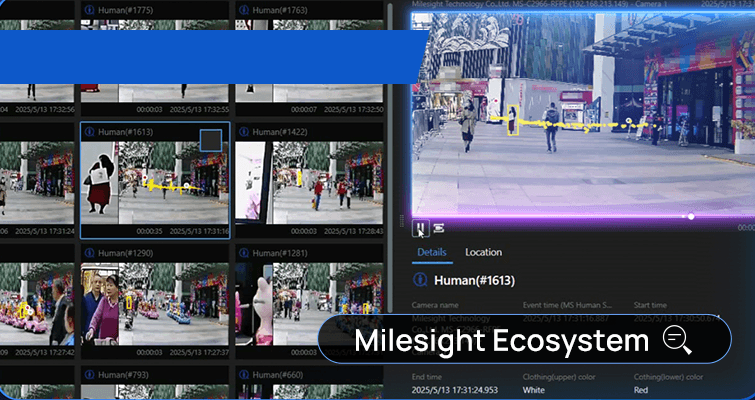This screenshot has width=755, height=400.
Task: Click the Start time field label
Action: [650, 305]
